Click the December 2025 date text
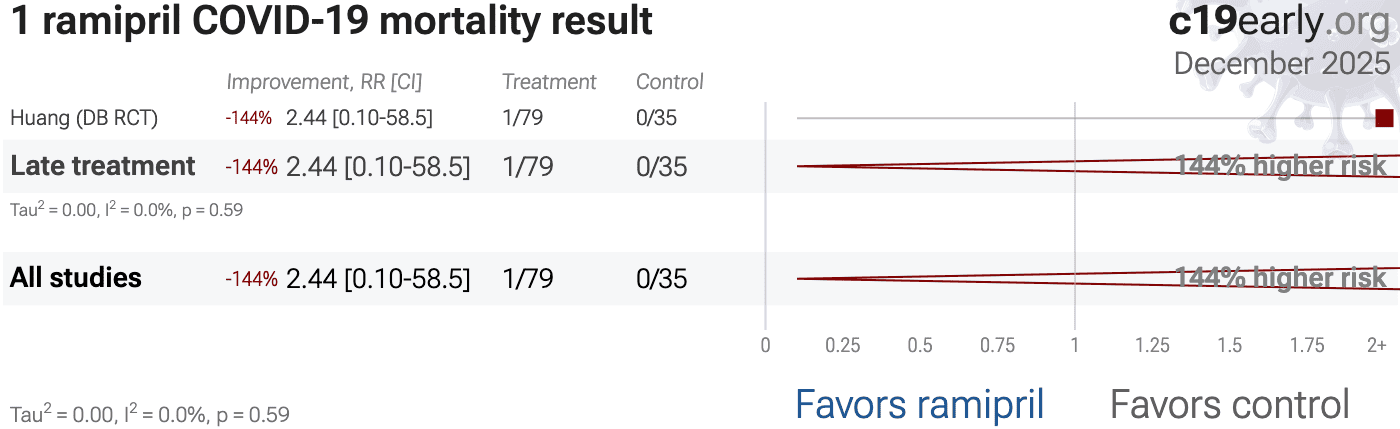Screen dimensions: 1400x429 pos(1282,63)
